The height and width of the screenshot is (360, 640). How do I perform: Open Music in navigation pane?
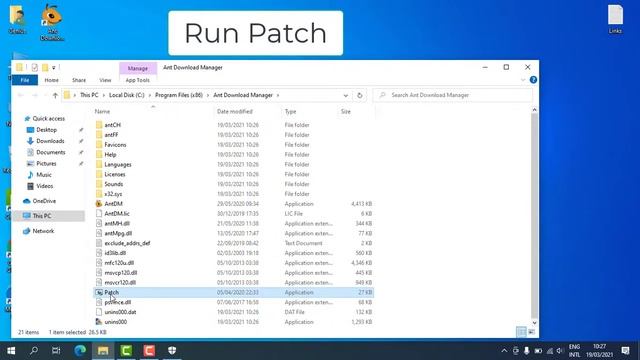click(44, 175)
